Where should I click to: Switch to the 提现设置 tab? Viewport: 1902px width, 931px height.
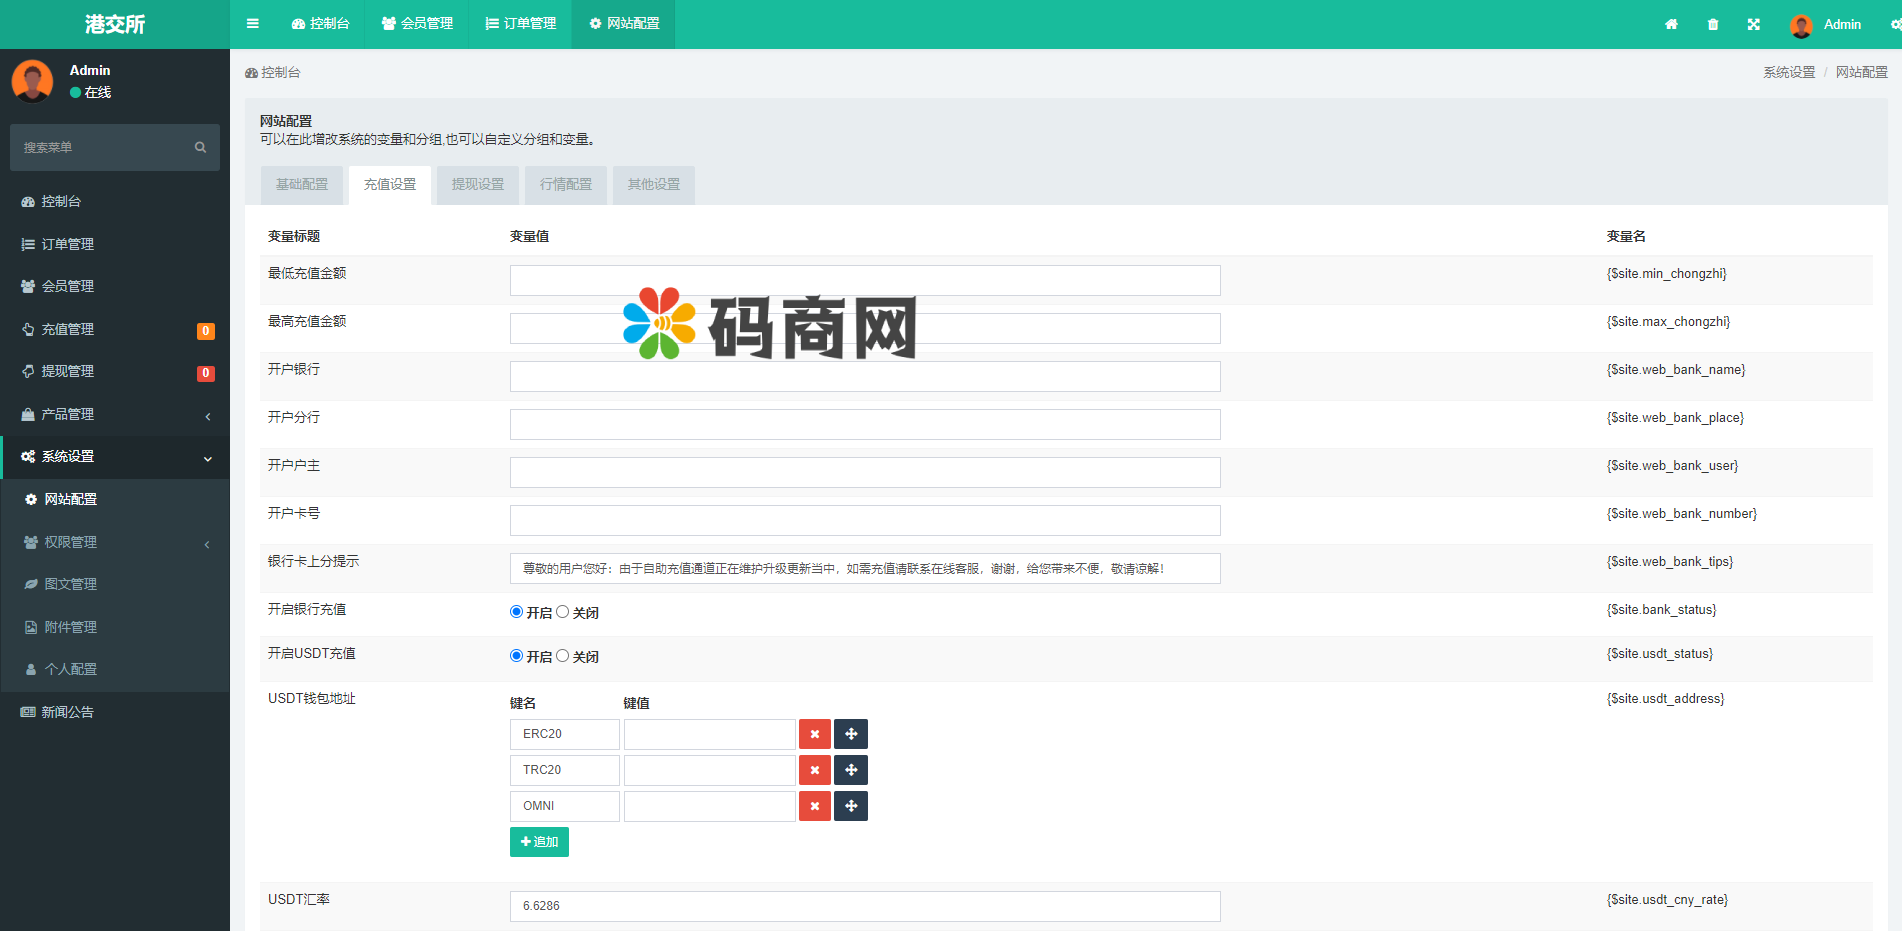point(478,185)
